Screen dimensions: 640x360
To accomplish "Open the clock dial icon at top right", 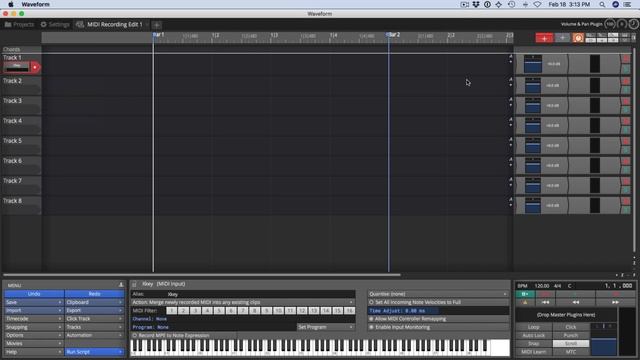I will pos(633,24).
